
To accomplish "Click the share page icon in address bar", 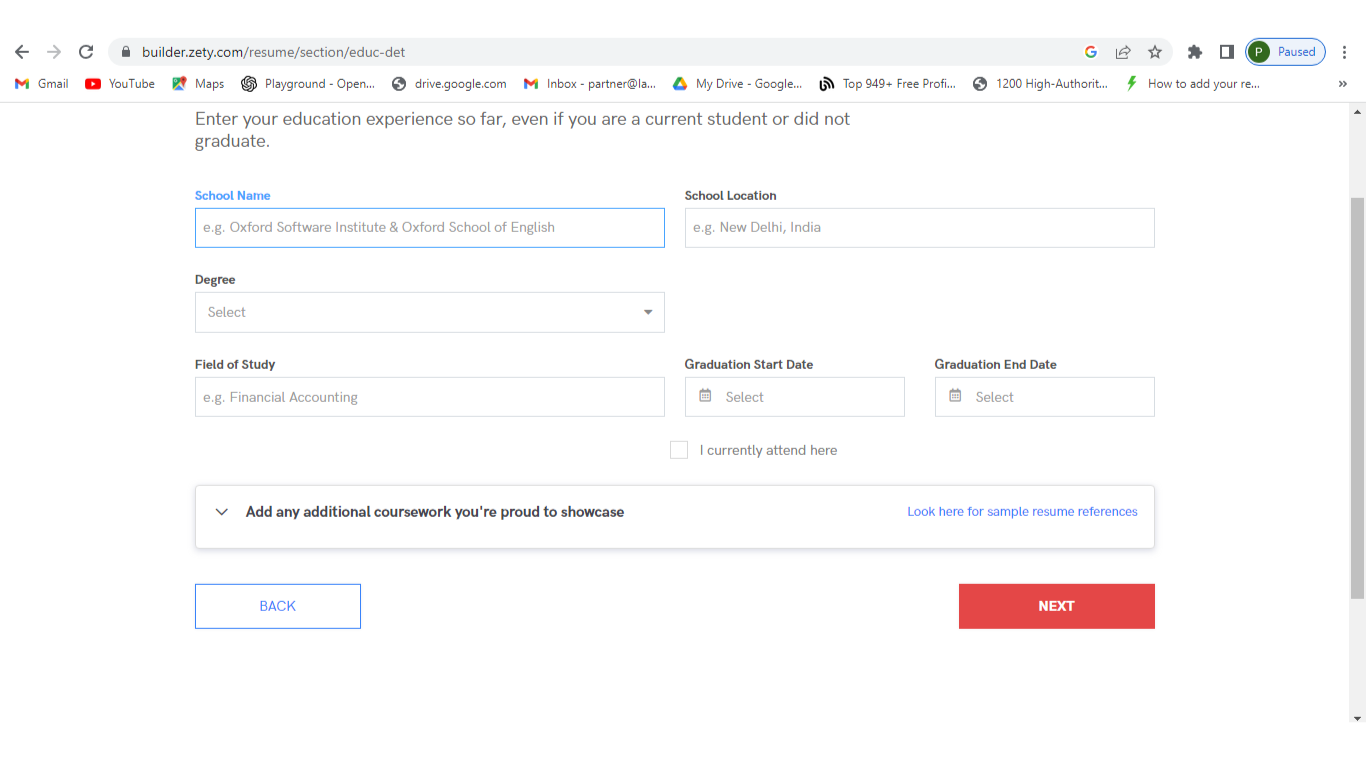I will (x=1123, y=52).
